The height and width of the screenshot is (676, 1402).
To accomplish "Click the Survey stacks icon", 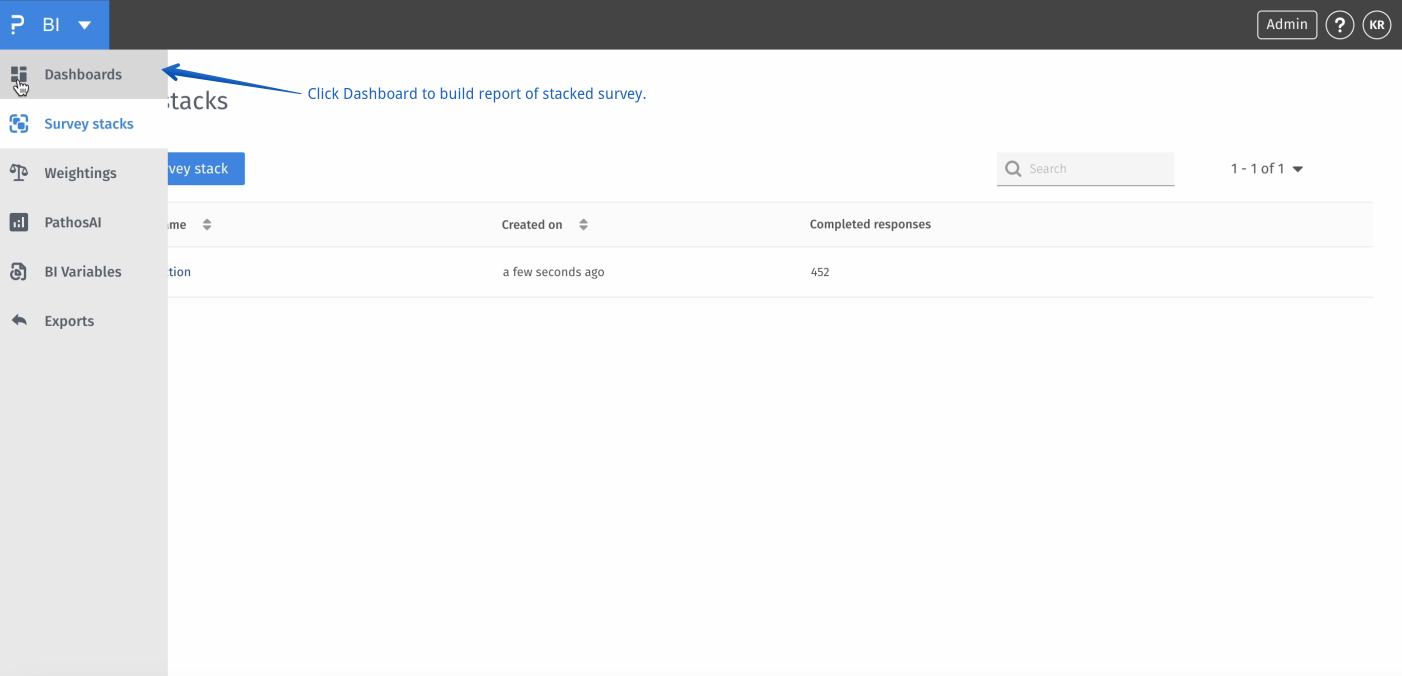I will pos(19,124).
